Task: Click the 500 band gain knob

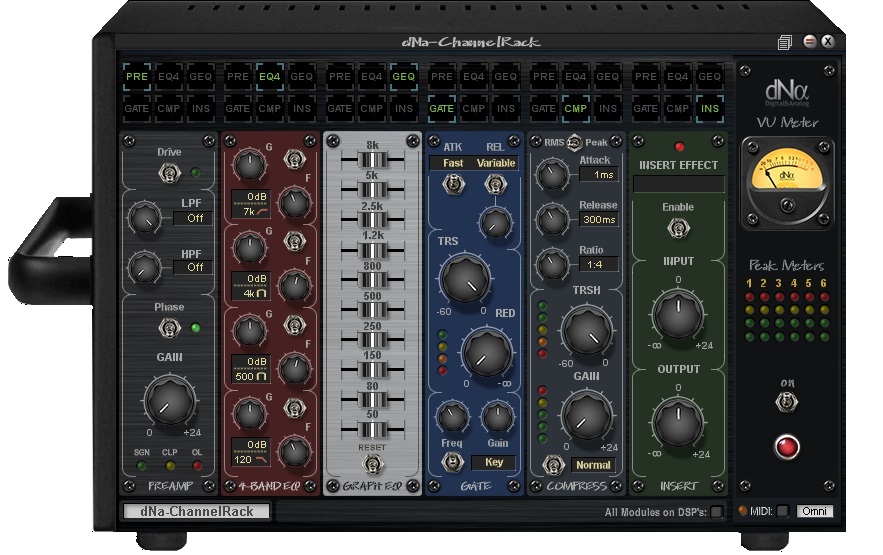Action: click(249, 330)
